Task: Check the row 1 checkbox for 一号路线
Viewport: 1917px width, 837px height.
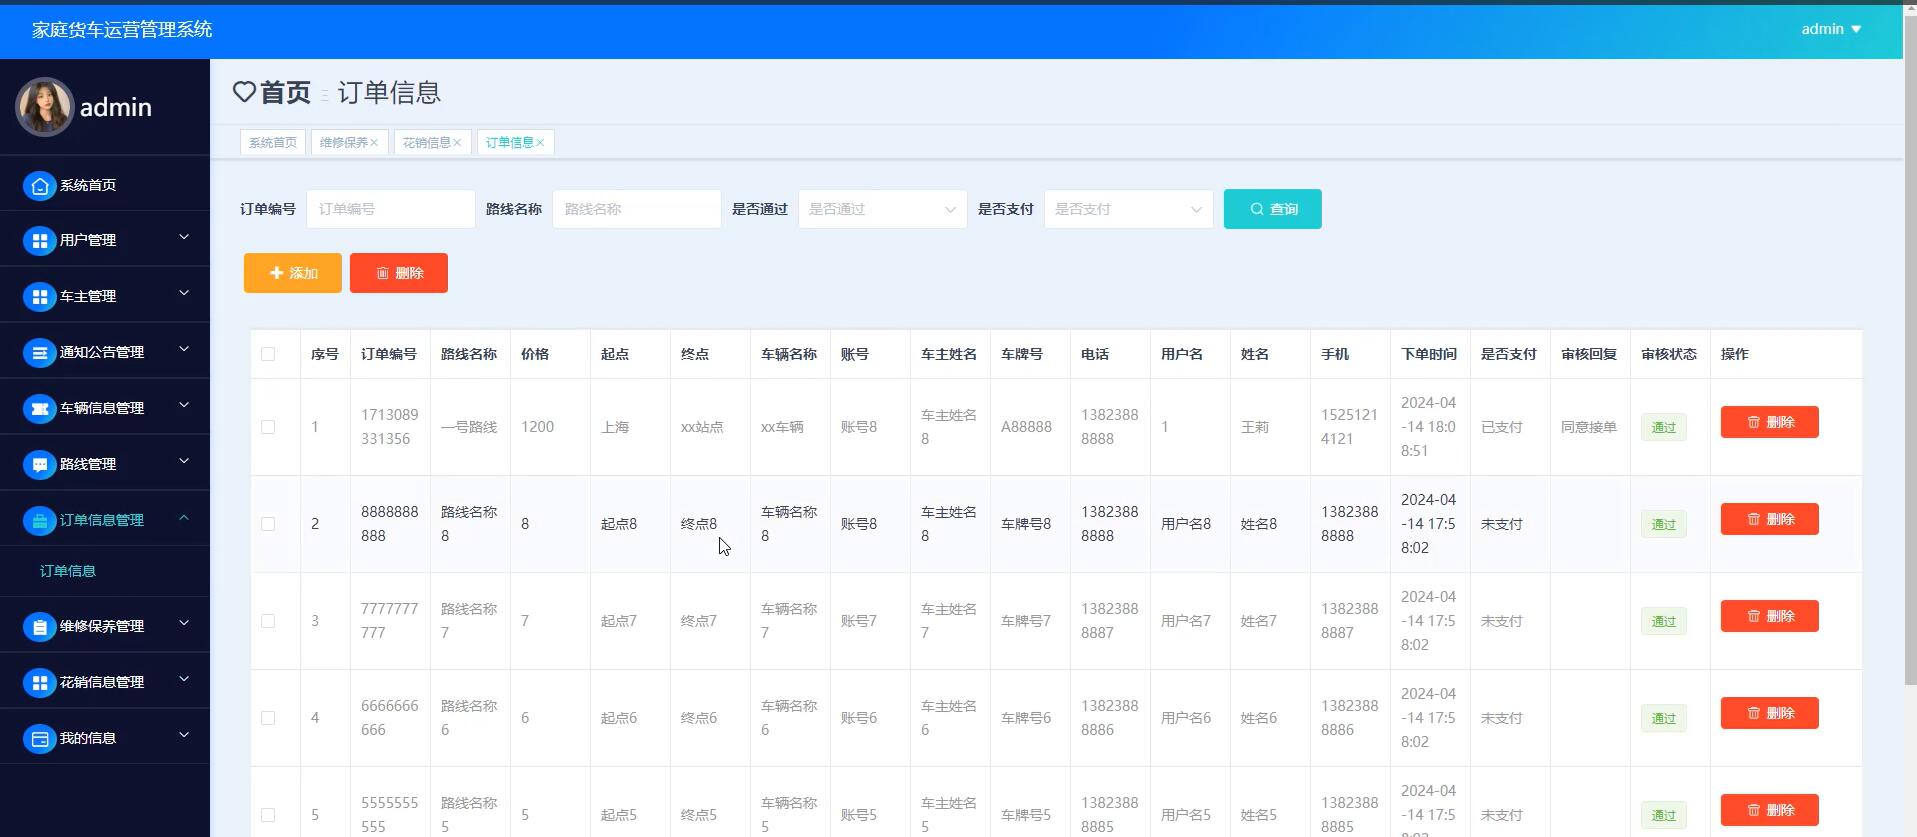Action: [x=268, y=427]
